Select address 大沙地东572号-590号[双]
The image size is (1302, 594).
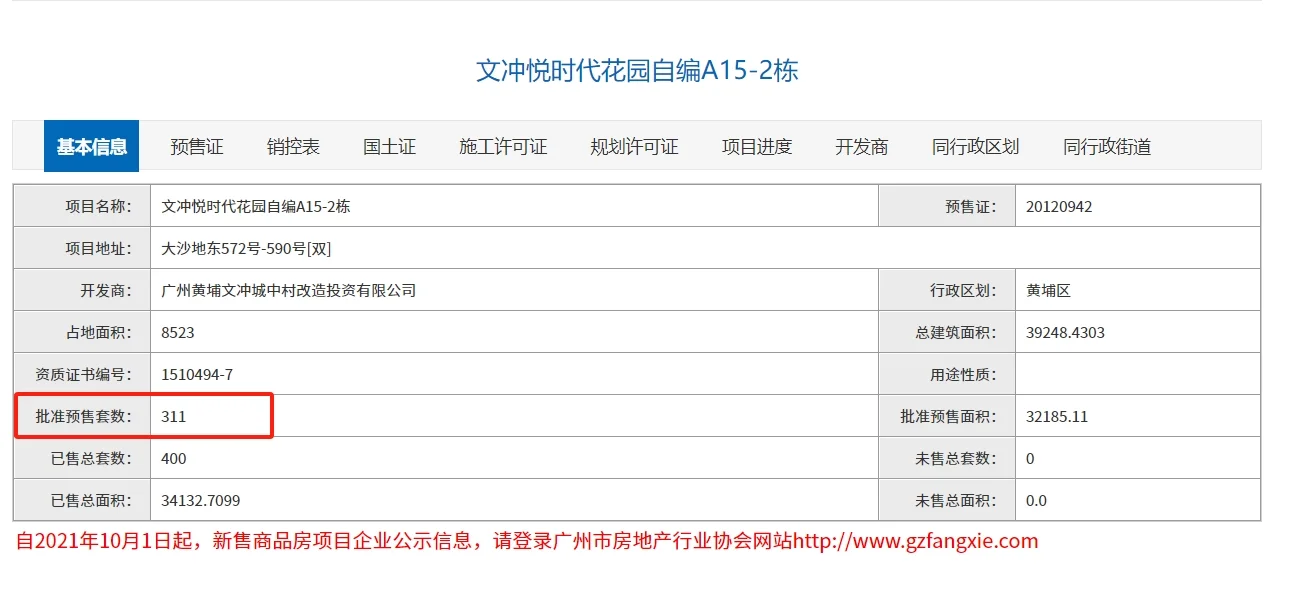pos(246,249)
